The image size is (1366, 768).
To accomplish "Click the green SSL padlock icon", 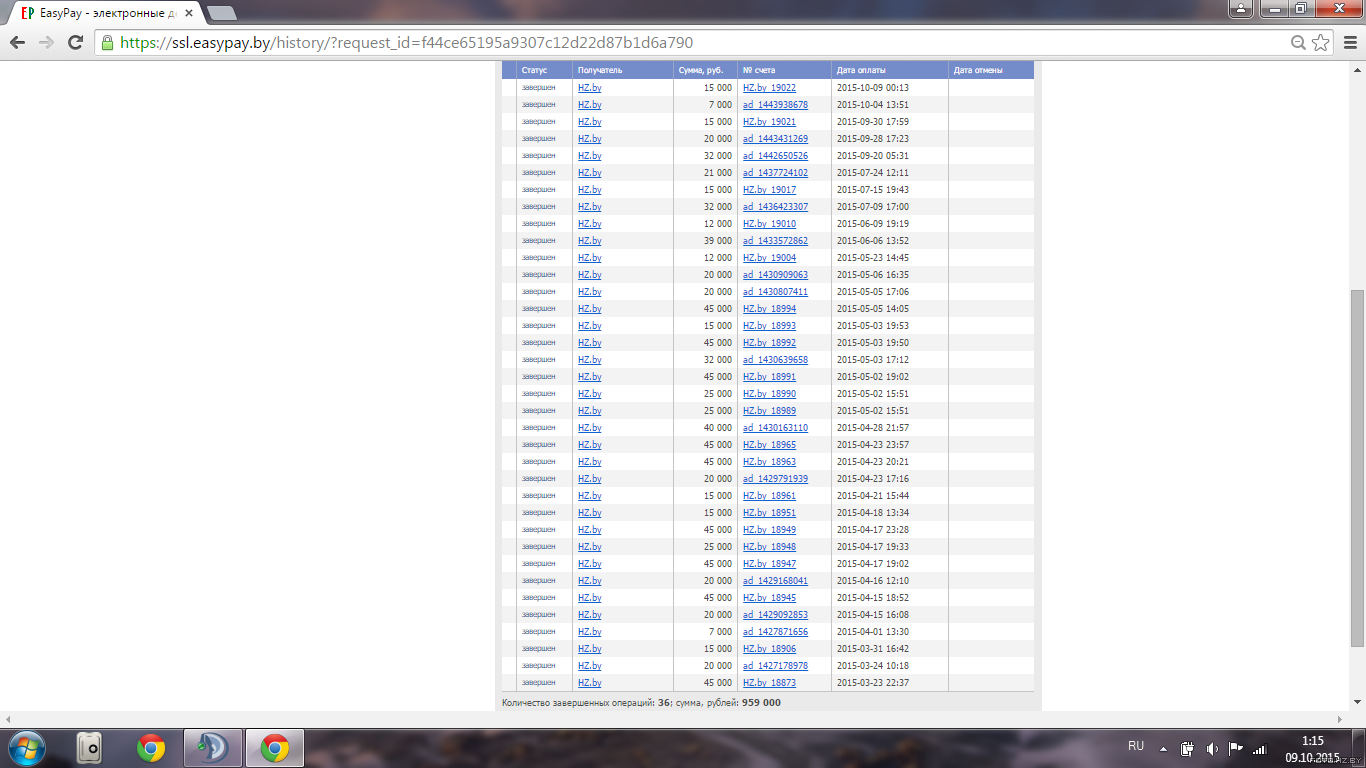I will pos(107,43).
